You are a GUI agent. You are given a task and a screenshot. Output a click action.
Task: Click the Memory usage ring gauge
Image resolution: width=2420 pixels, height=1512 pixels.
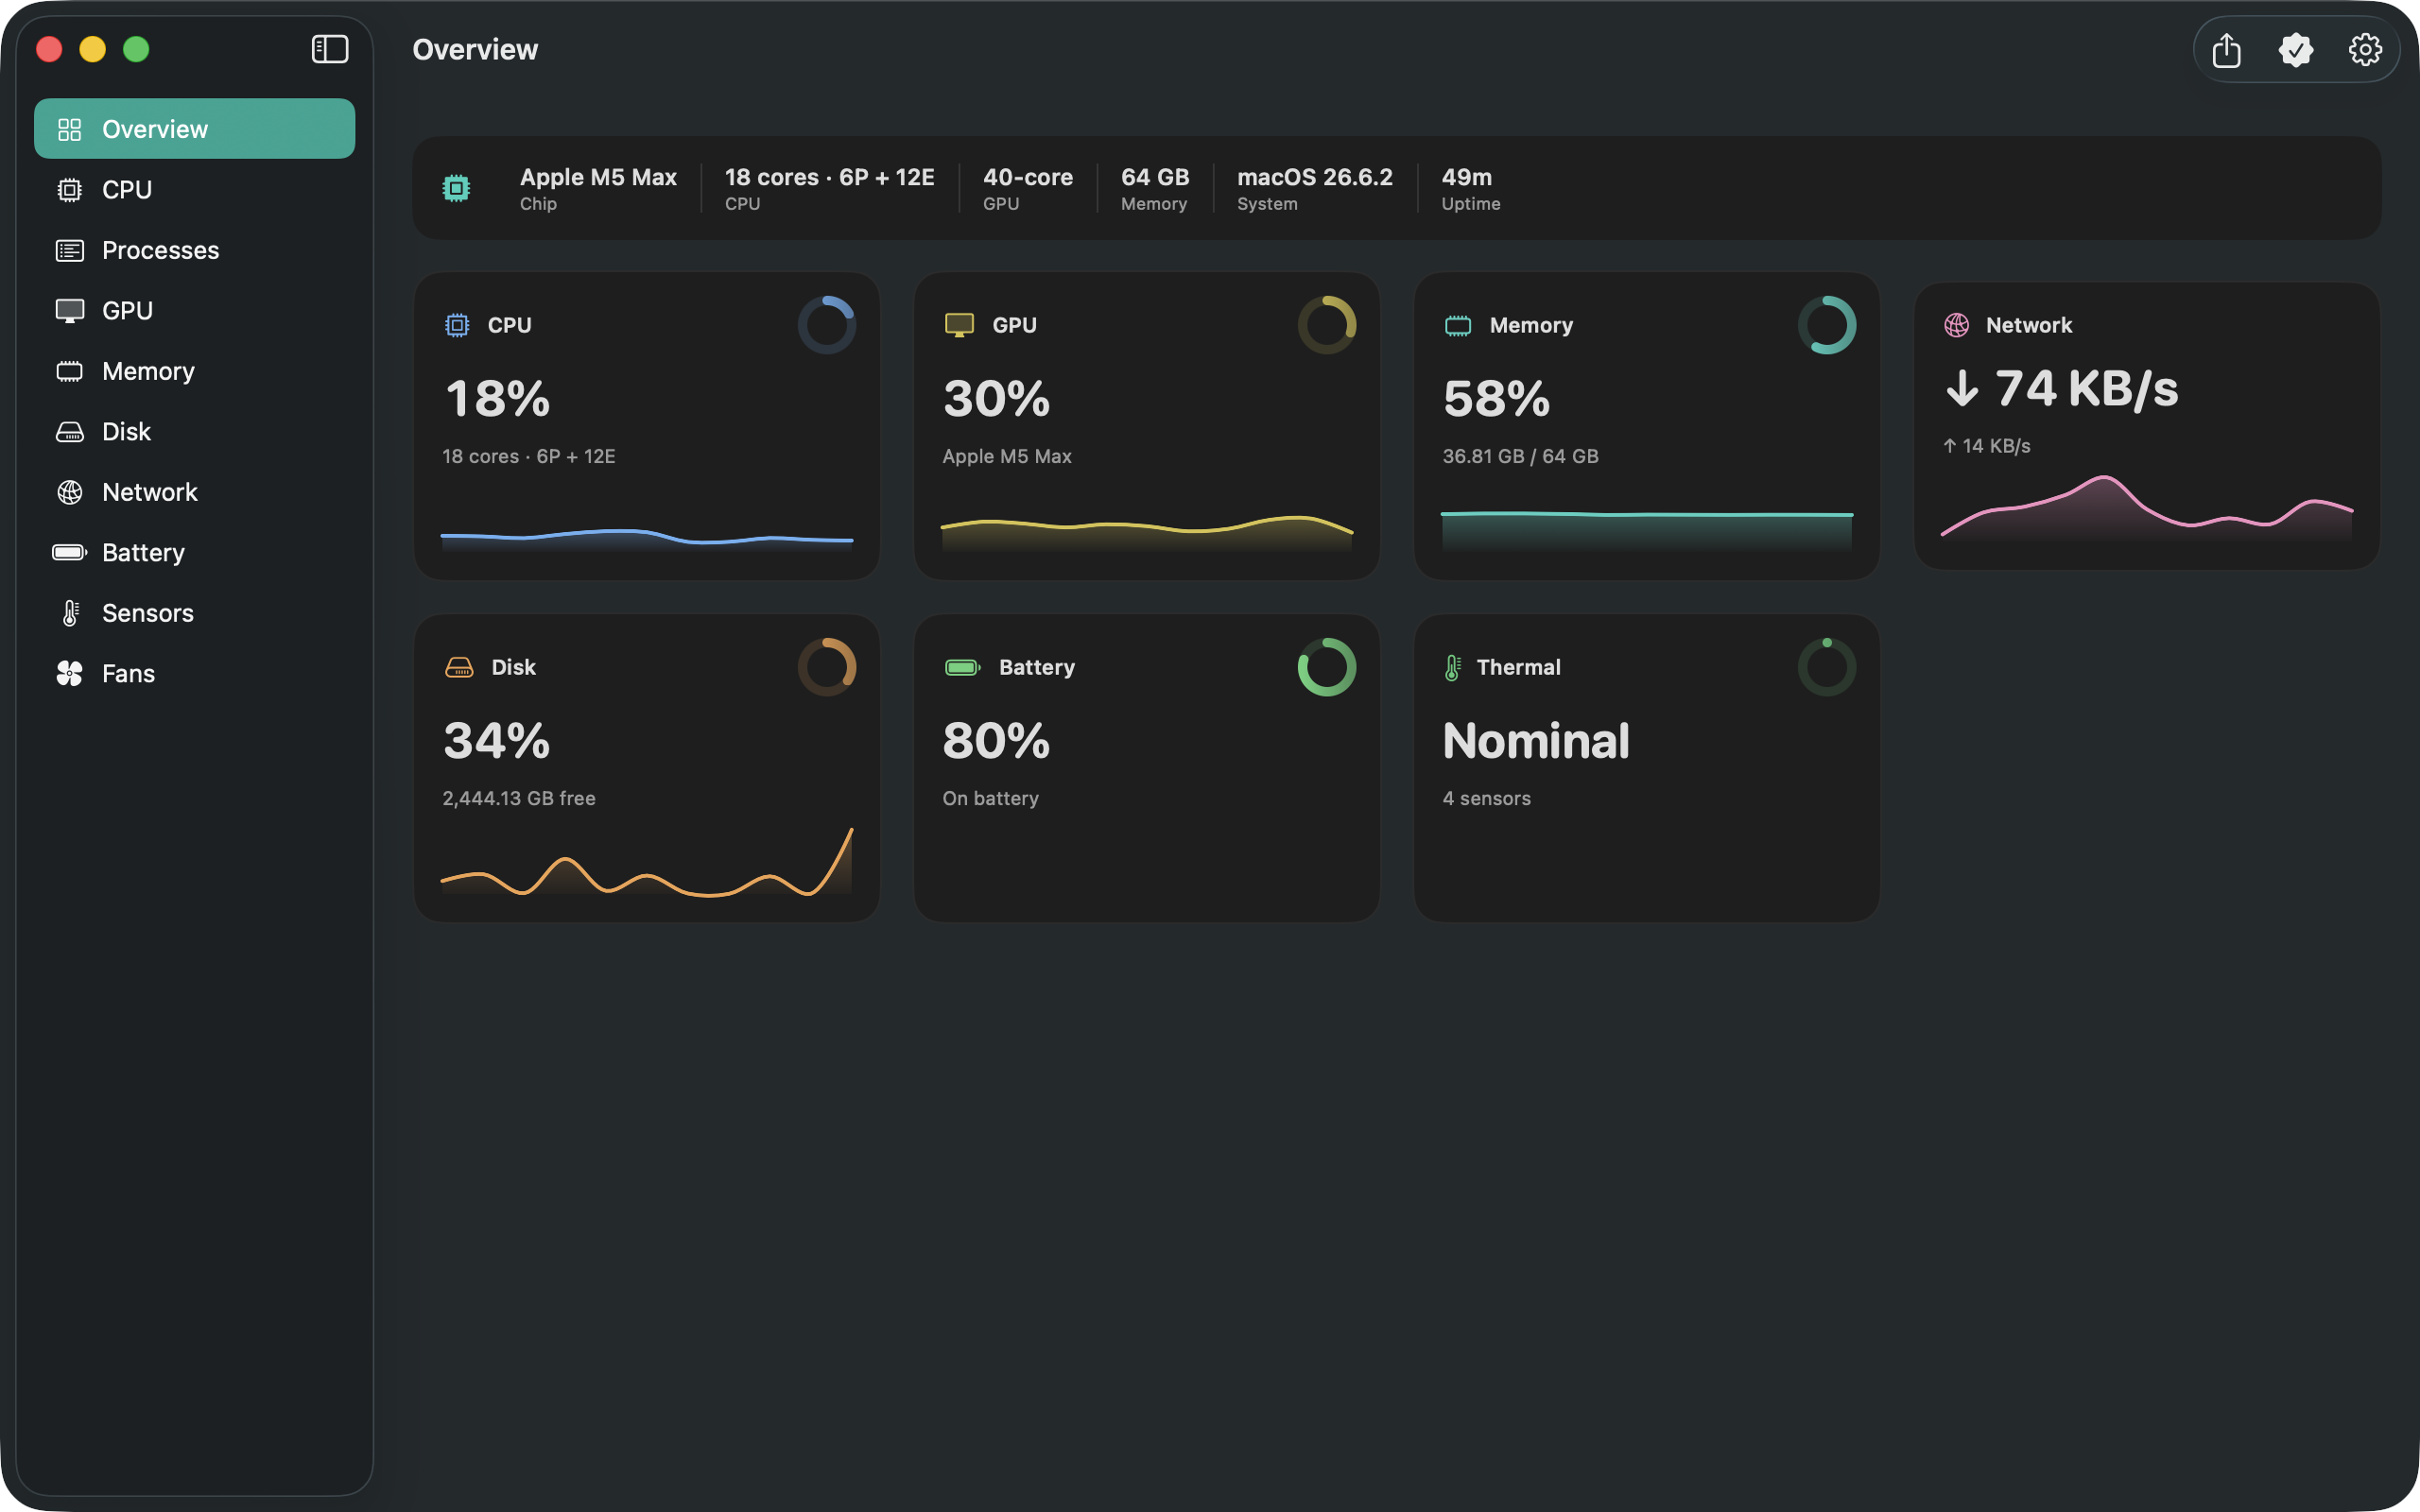click(x=1826, y=325)
